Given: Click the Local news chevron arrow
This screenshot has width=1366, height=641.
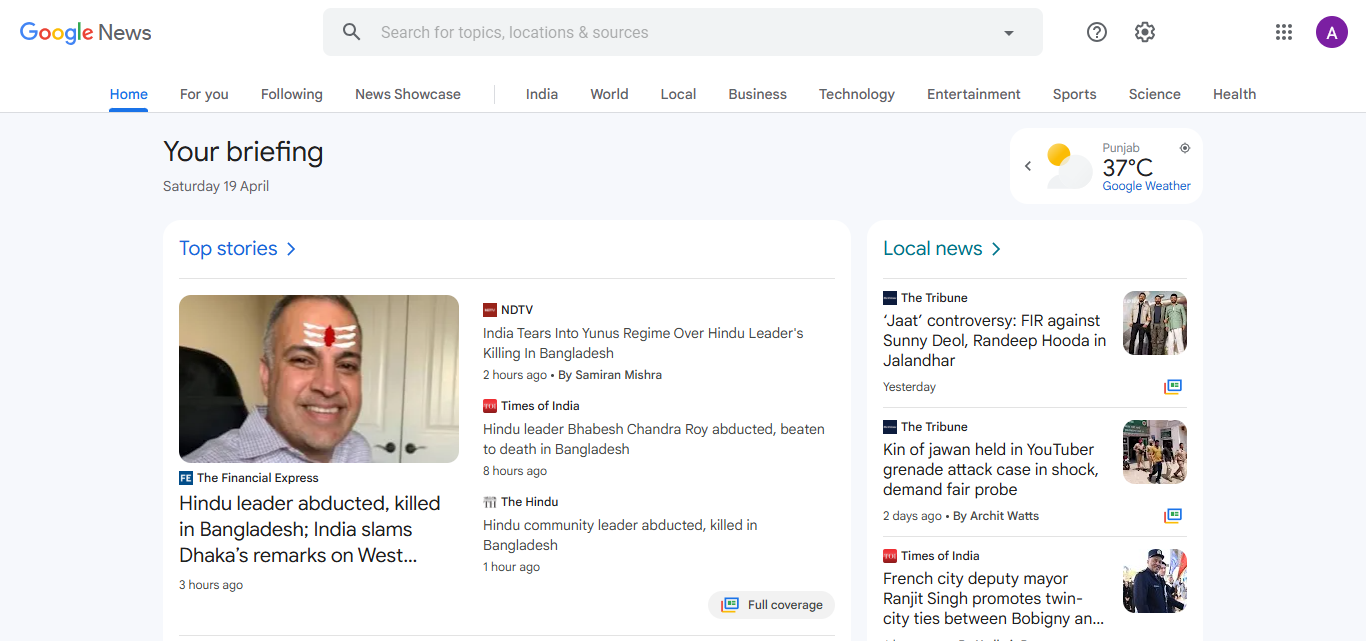Looking at the screenshot, I should click(x=996, y=249).
